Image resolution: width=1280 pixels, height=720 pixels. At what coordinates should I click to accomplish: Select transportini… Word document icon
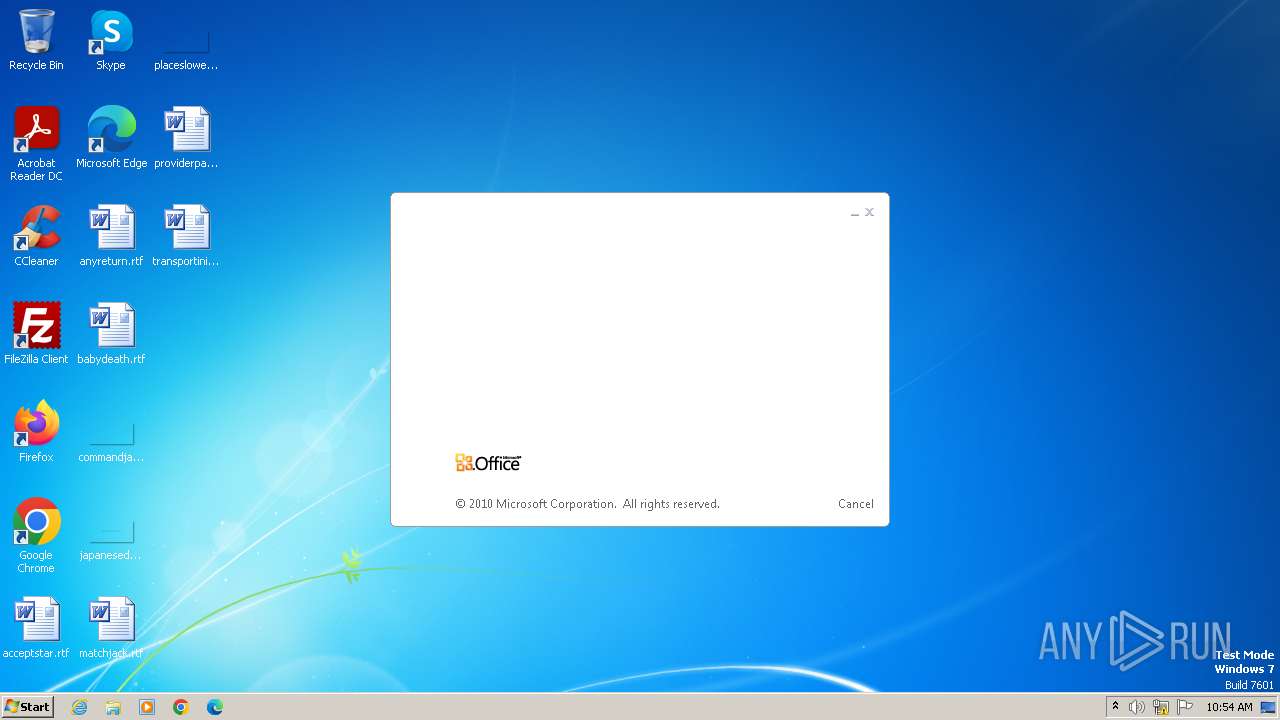coord(186,236)
